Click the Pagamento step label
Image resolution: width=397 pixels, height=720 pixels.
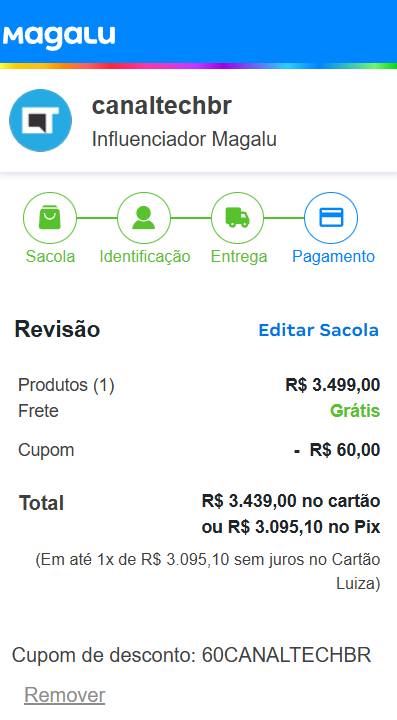point(333,256)
